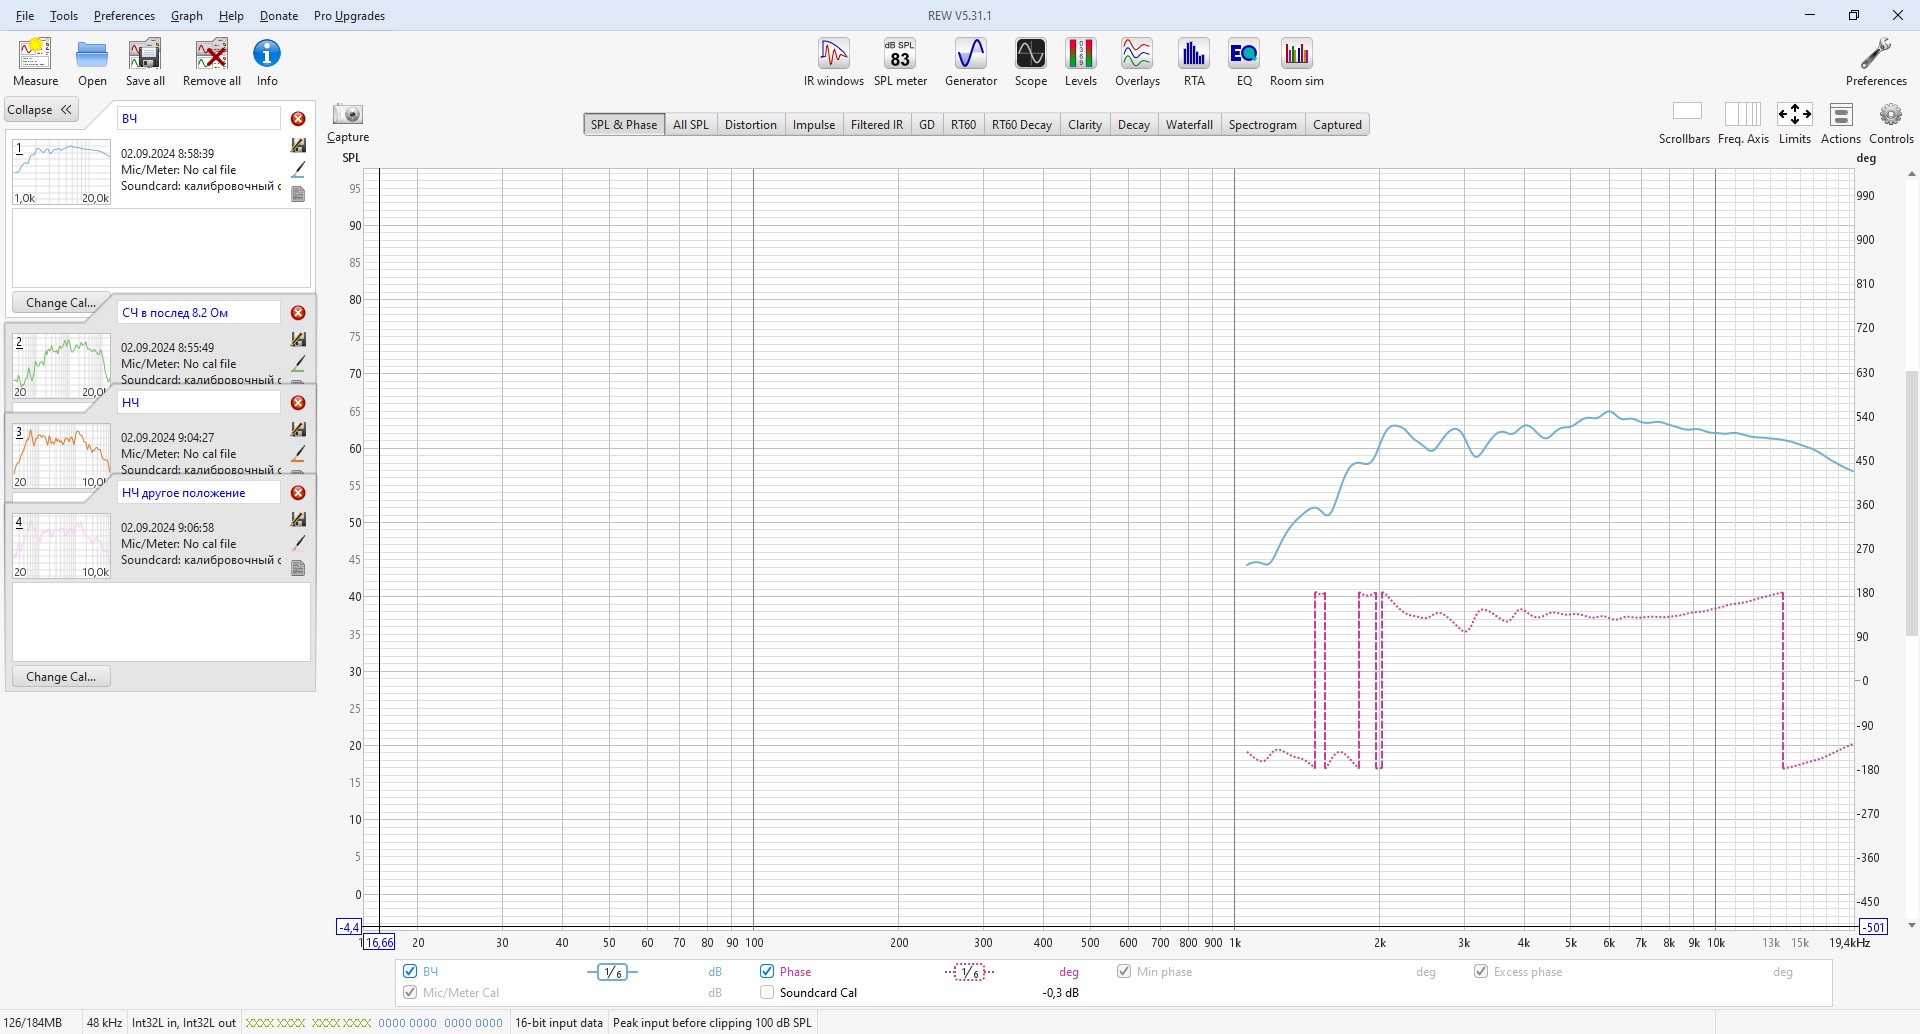1920x1034 pixels.
Task: Click the Save all icon
Action: click(145, 62)
